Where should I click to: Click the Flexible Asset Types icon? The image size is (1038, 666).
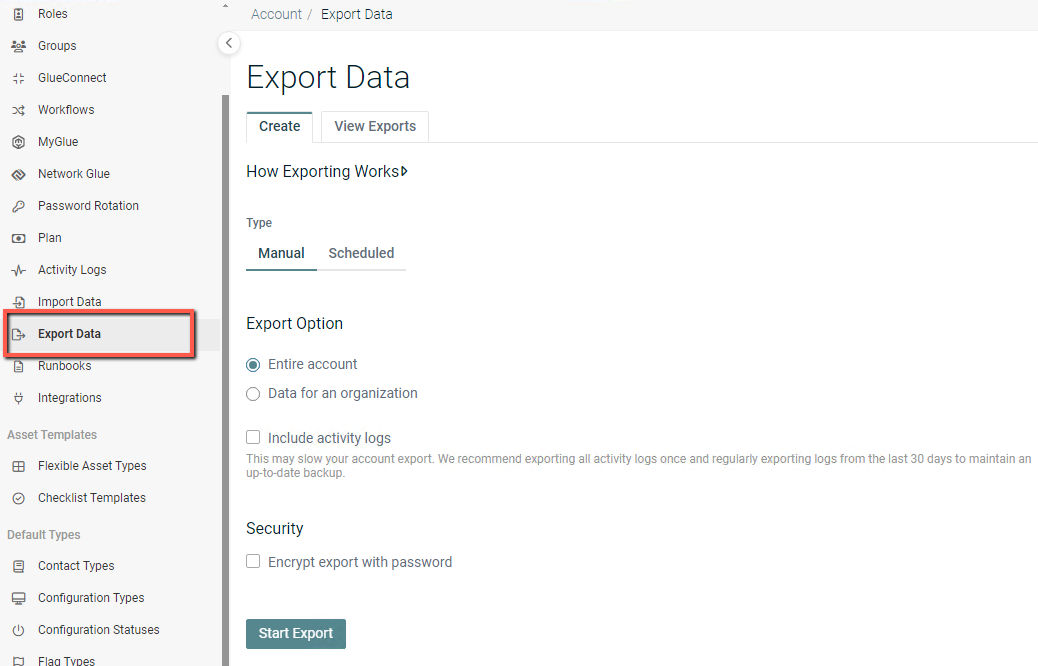pyautogui.click(x=17, y=465)
